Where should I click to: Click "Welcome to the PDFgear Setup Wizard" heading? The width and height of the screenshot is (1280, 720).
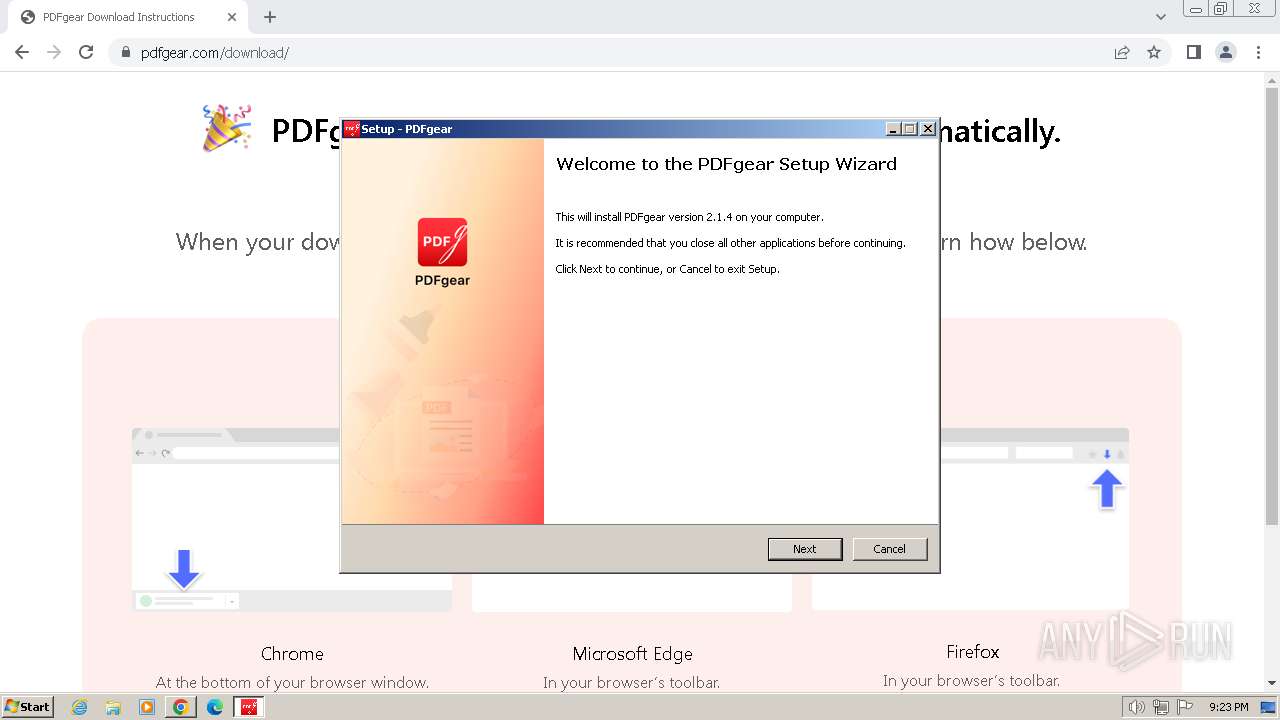pyautogui.click(x=726, y=164)
